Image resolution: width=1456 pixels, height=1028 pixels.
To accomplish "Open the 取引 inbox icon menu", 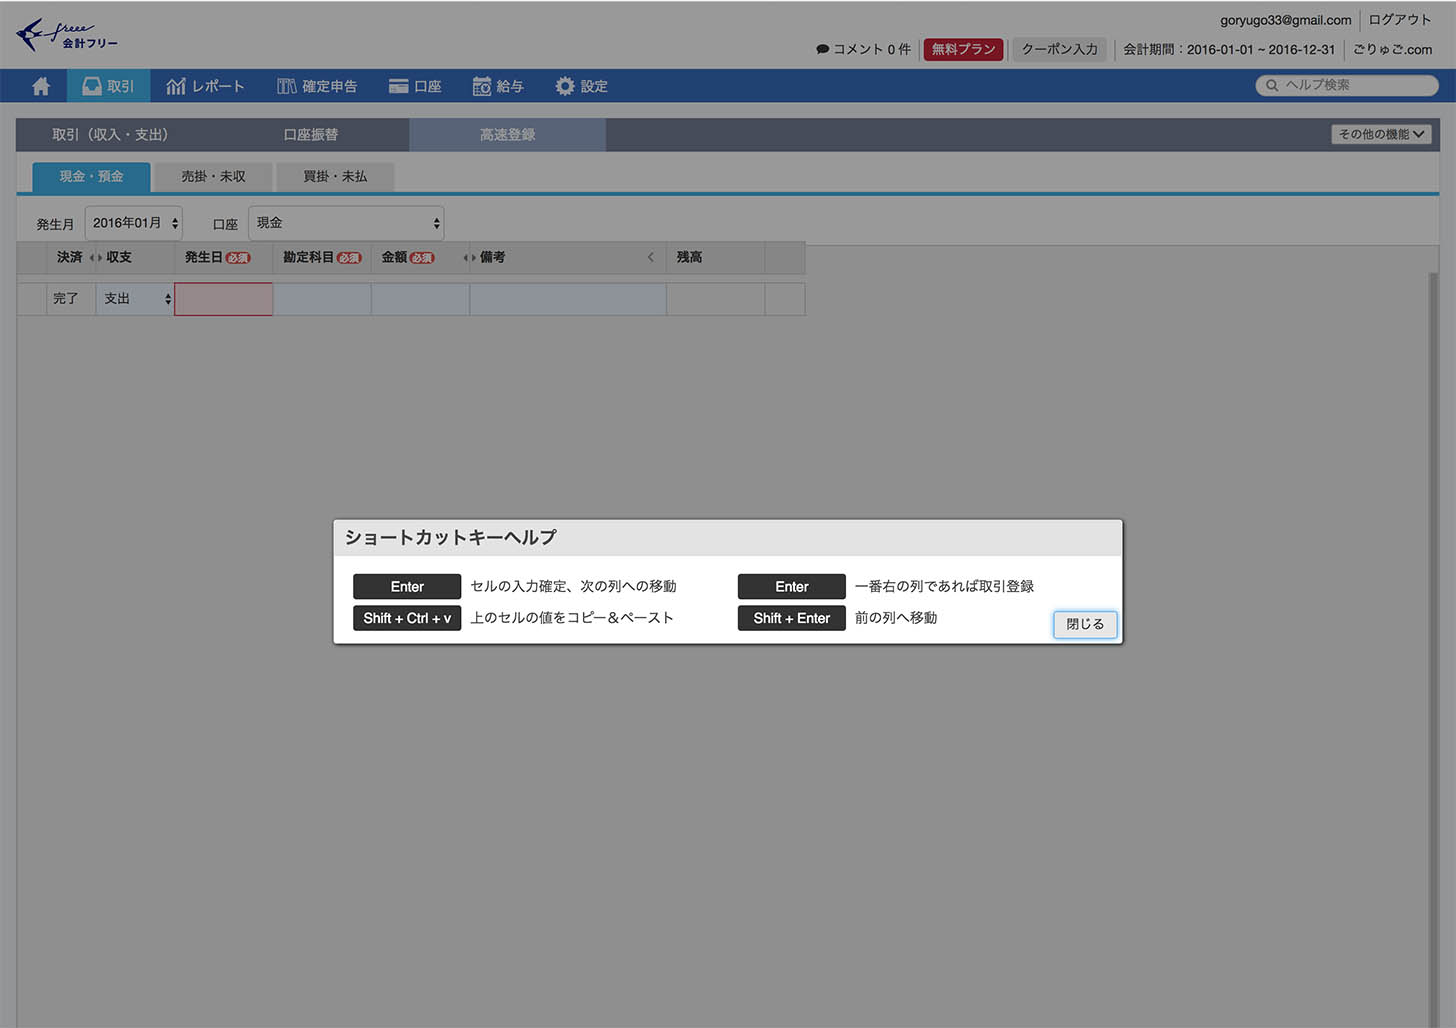I will click(x=108, y=86).
